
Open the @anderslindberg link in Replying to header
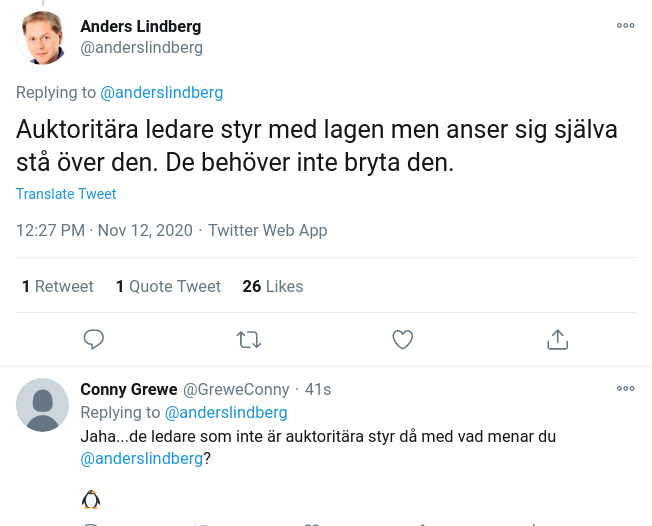pos(162,92)
